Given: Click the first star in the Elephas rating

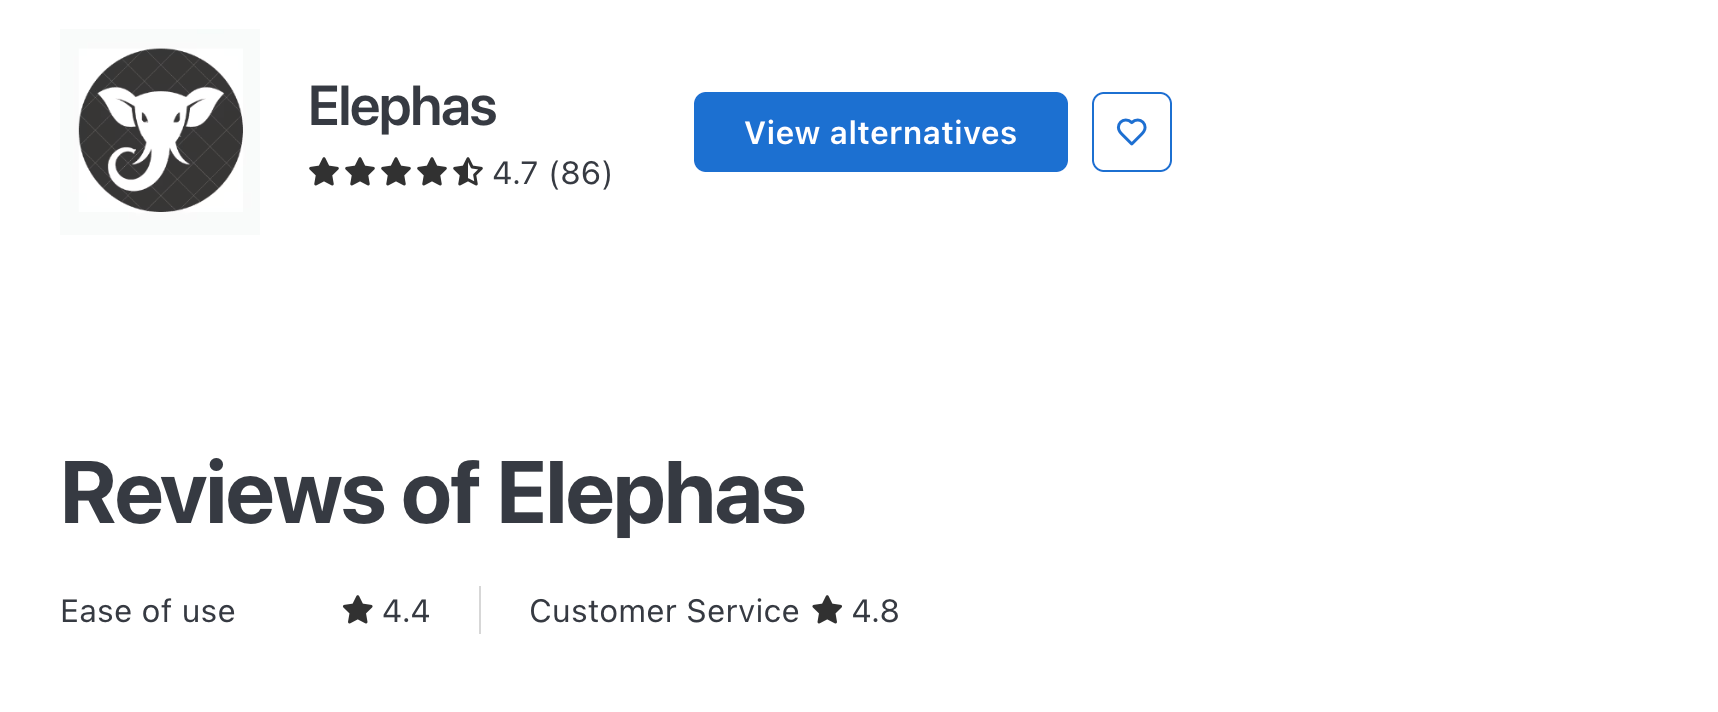Looking at the screenshot, I should (324, 173).
